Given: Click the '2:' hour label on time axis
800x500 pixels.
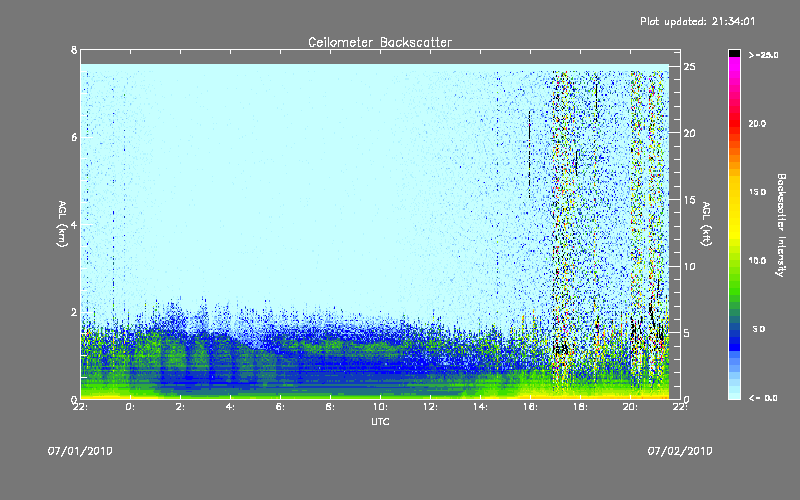Looking at the screenshot, I should click(180, 407).
